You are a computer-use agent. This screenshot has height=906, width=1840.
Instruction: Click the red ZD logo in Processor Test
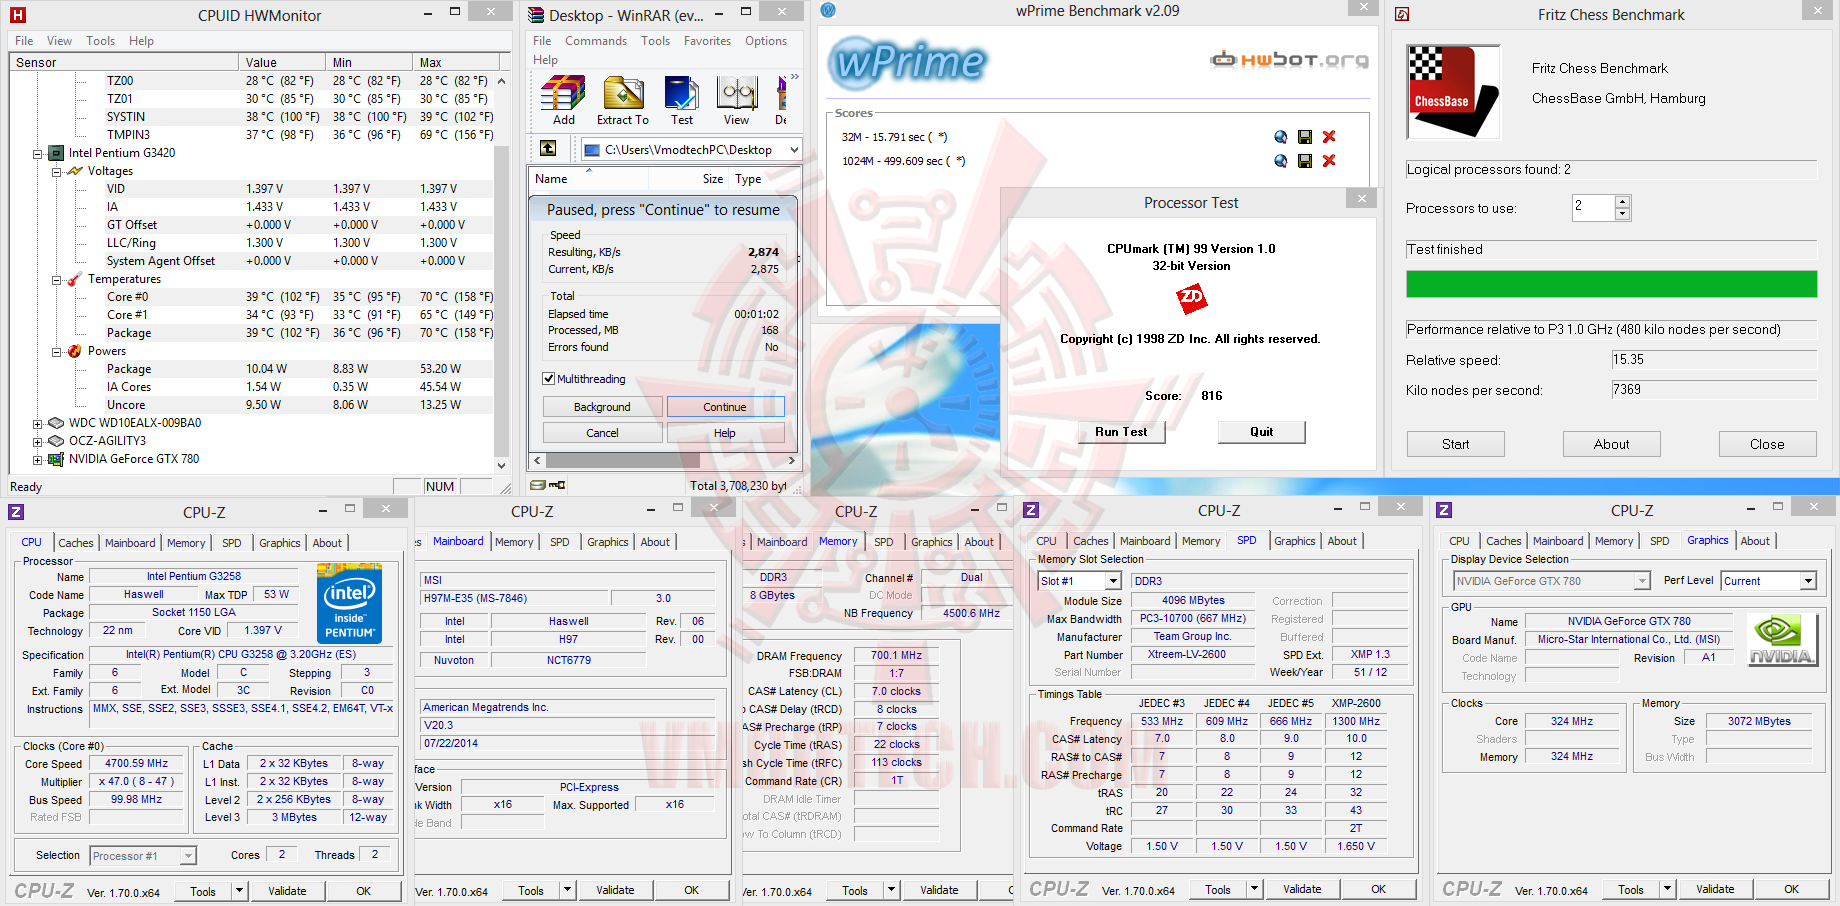click(x=1191, y=298)
